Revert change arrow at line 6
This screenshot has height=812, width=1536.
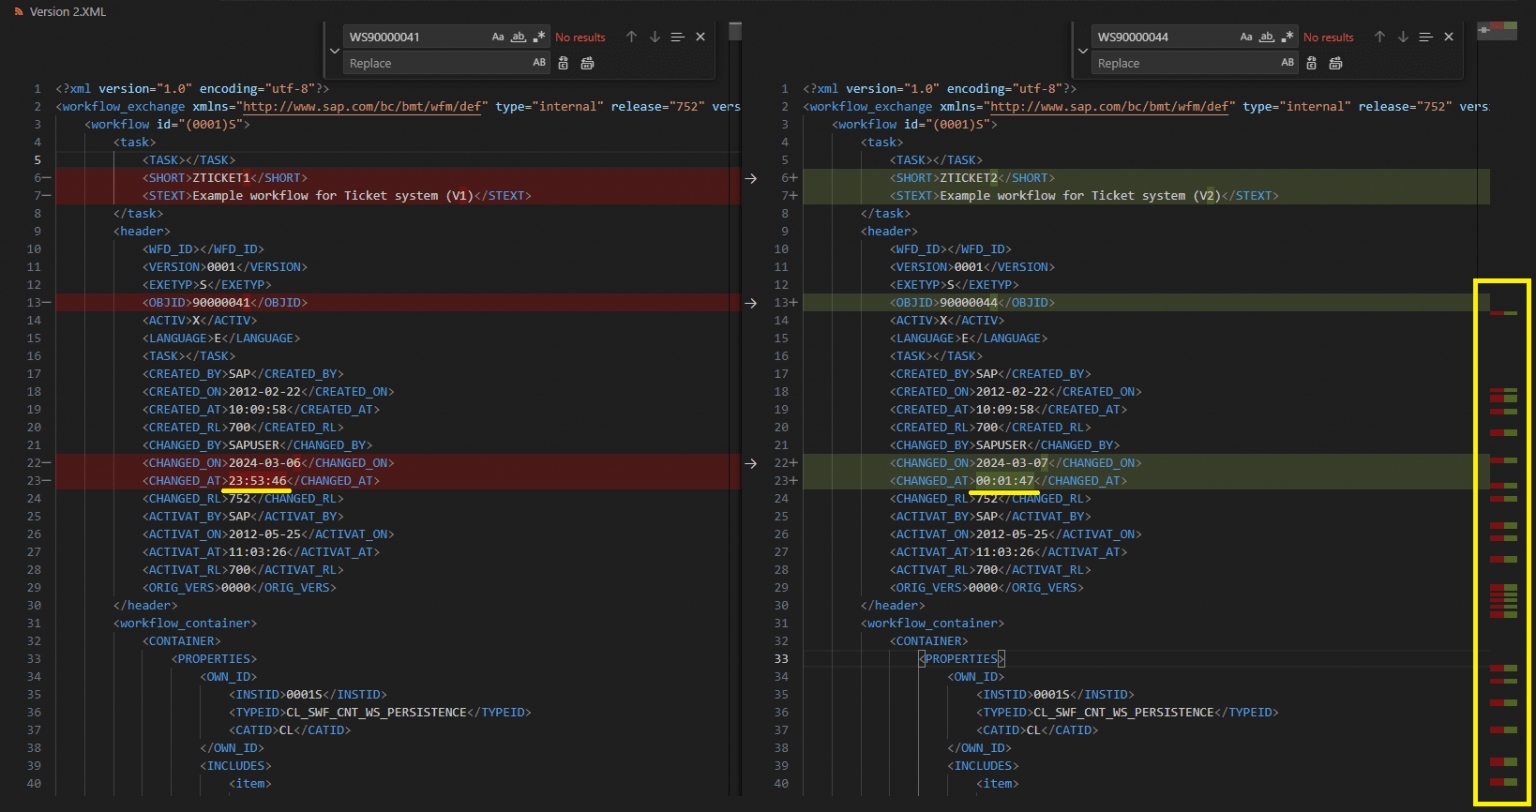[750, 178]
